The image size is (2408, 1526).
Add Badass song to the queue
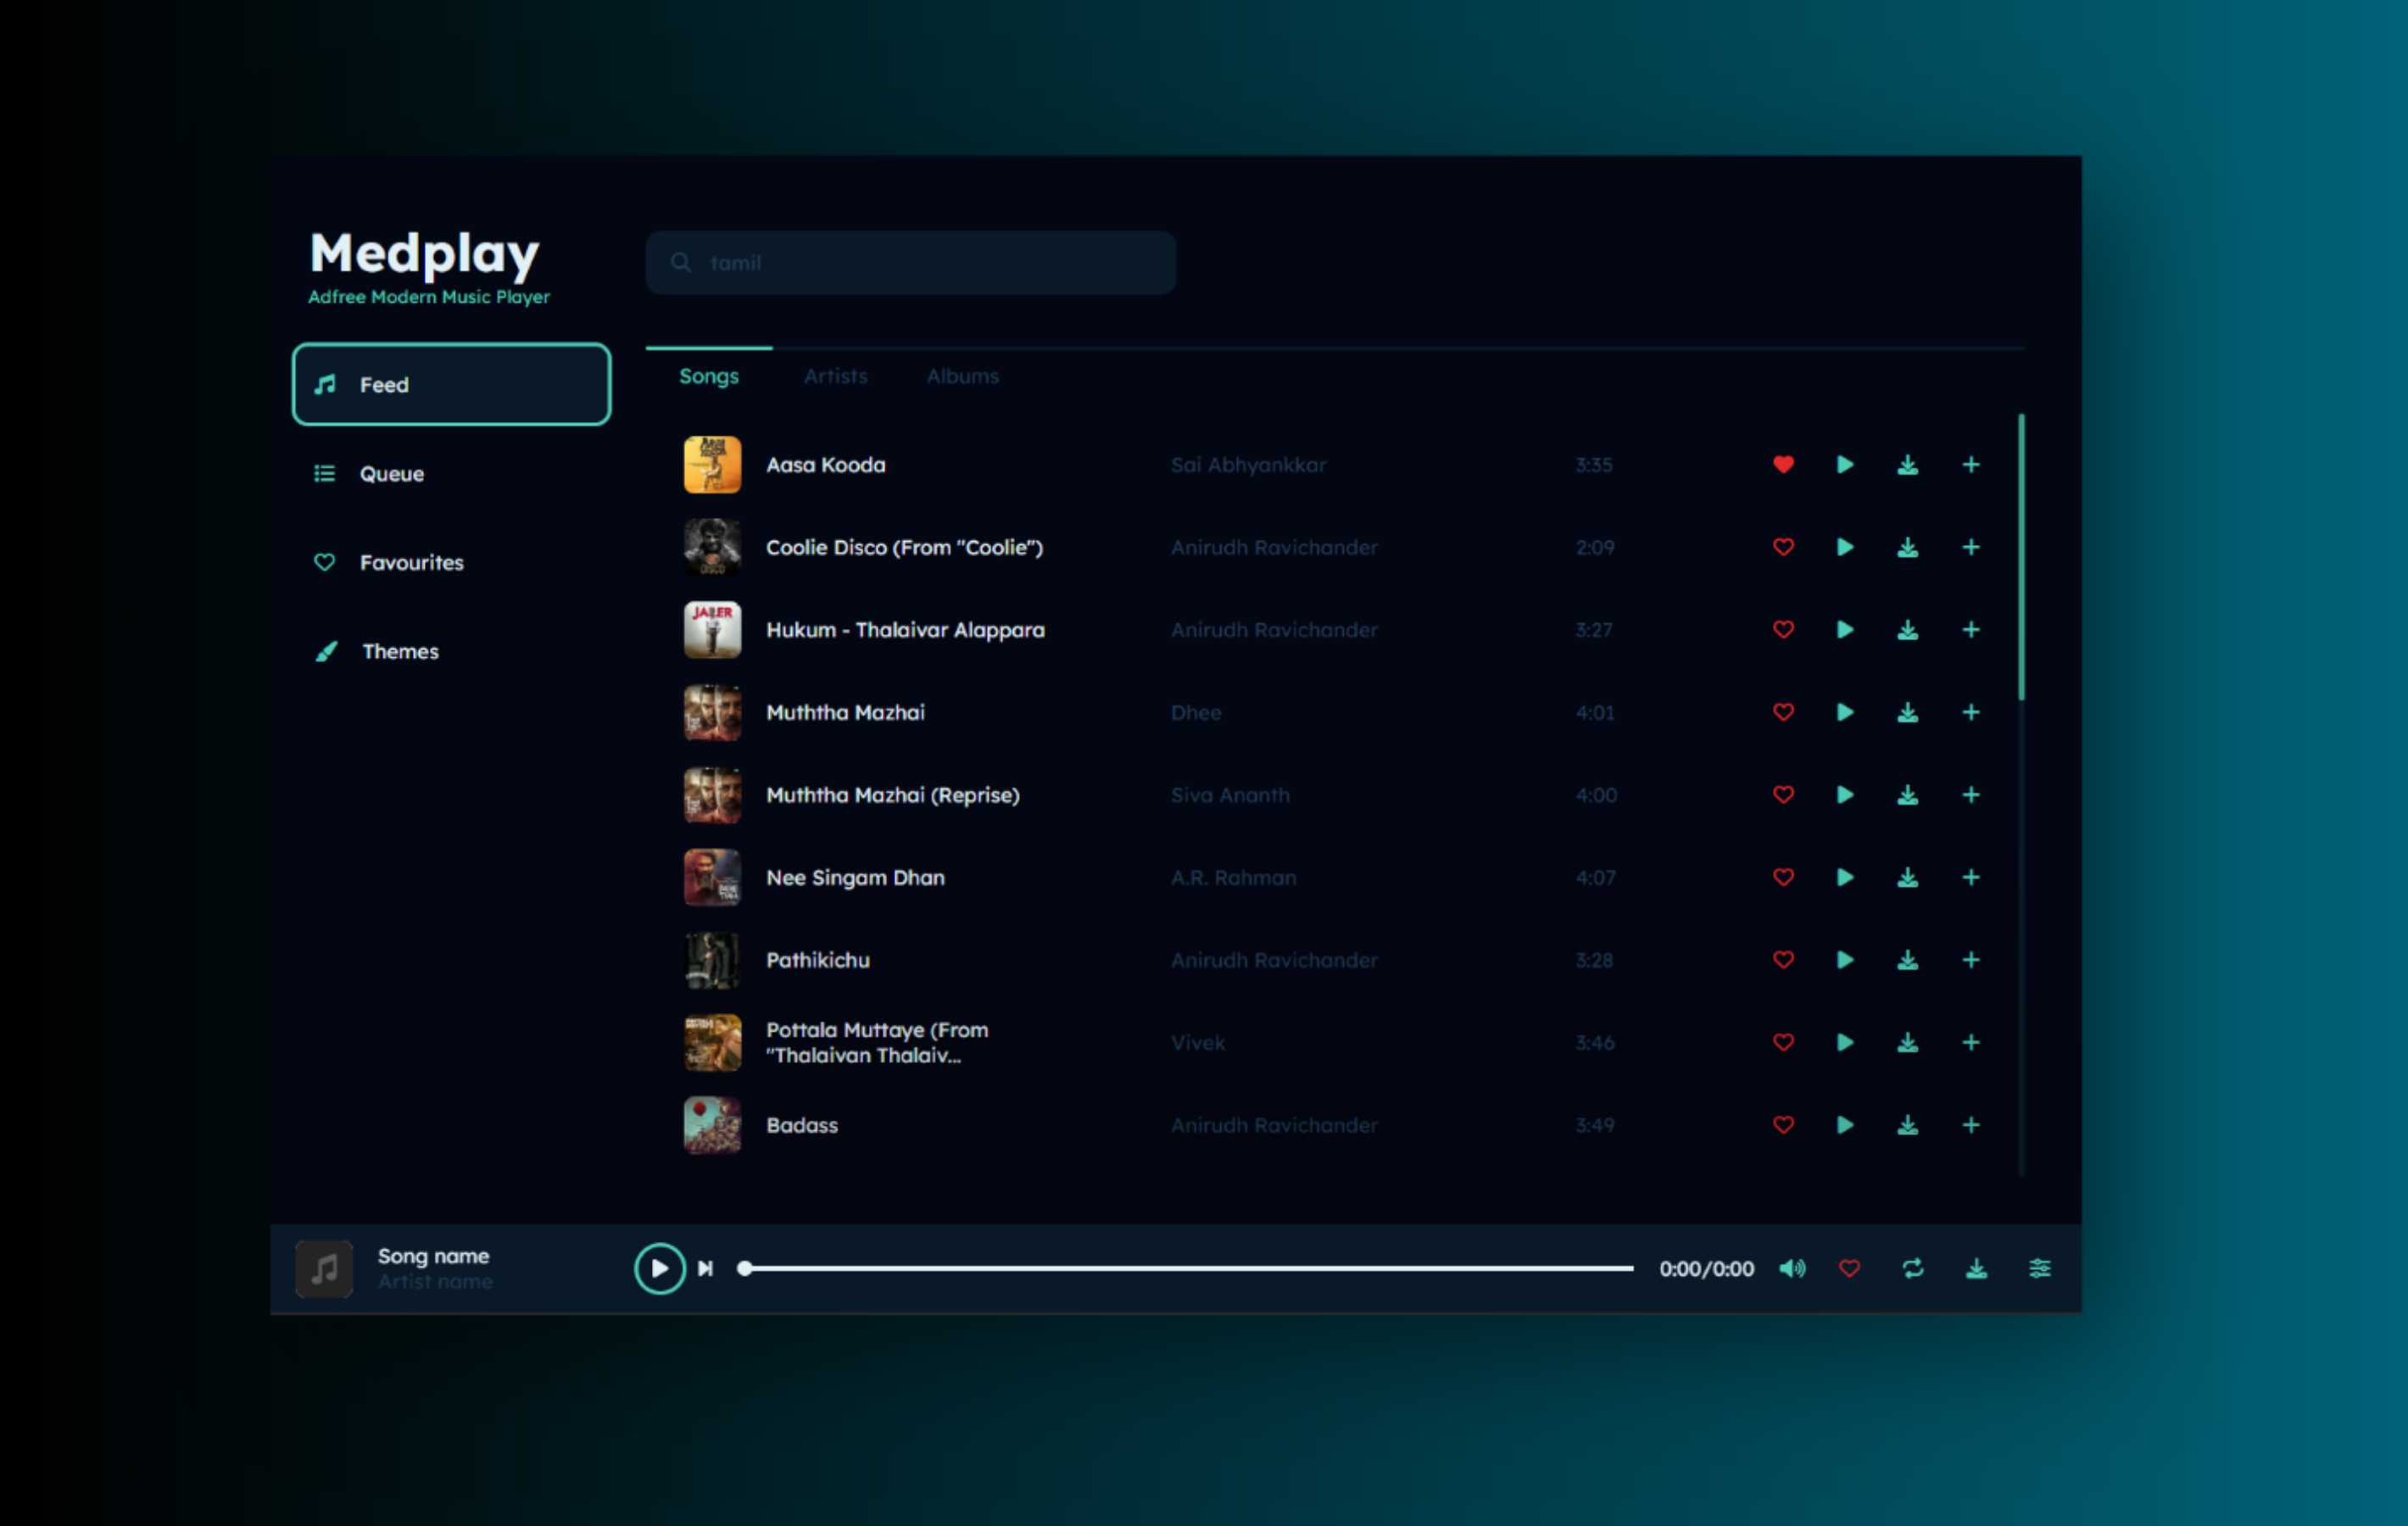point(1970,1125)
